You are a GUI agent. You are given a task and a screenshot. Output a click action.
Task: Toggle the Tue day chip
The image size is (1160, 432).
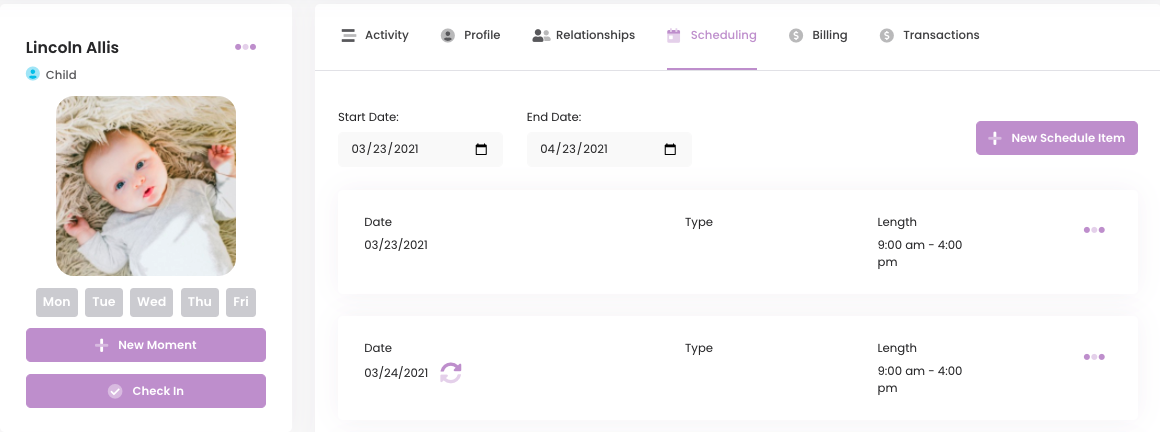tap(104, 302)
